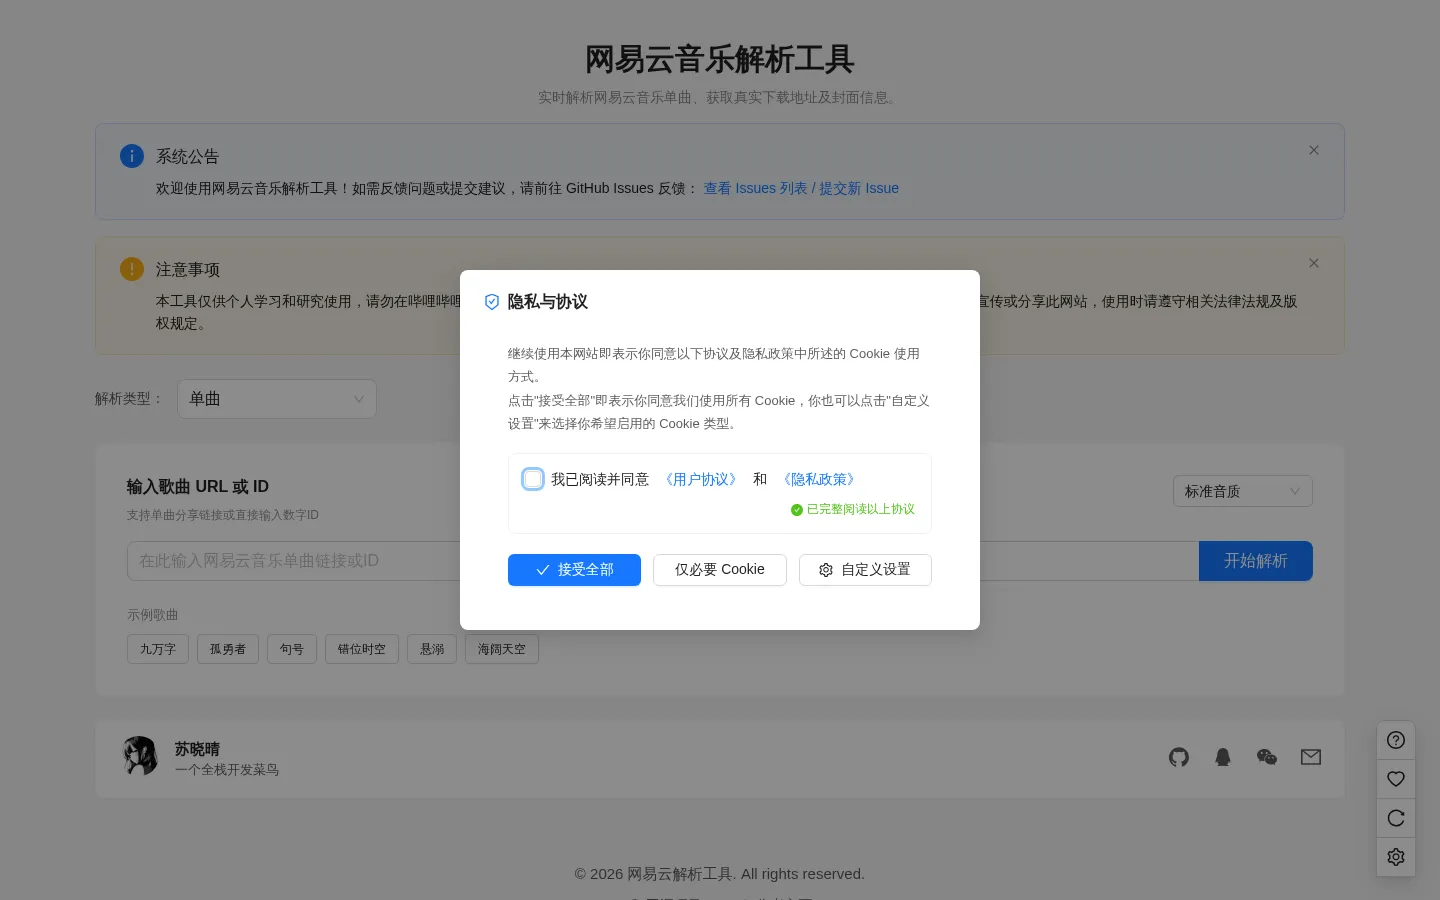Close the 系统公告 notice

point(1314,150)
